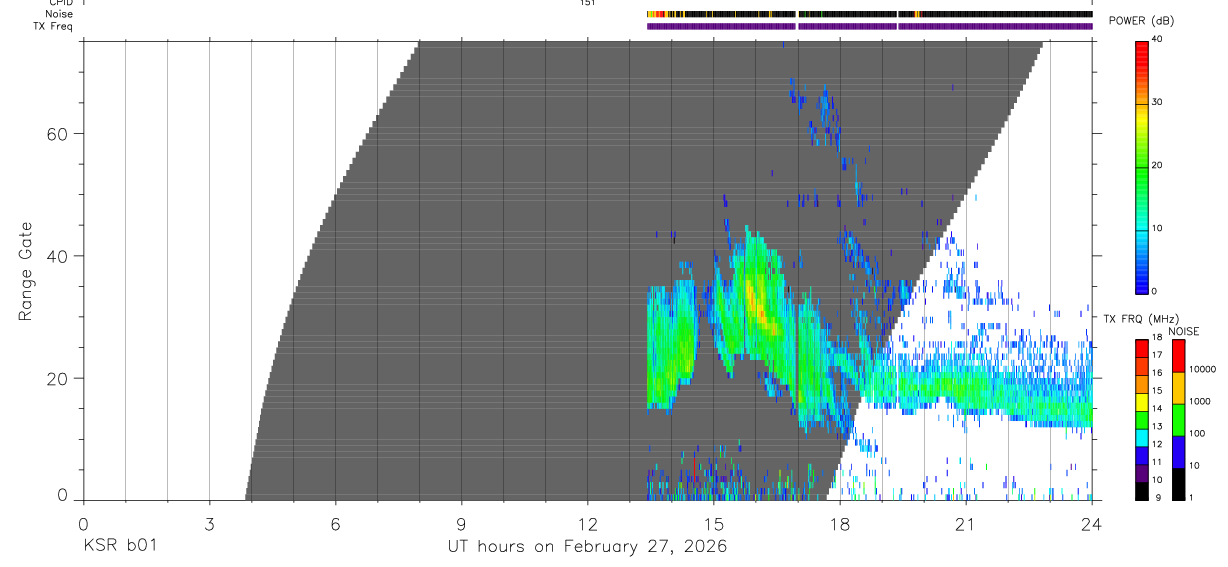This screenshot has width=1228, height=567.
Task: Click the Noise row label above the plot
Action: (59, 14)
